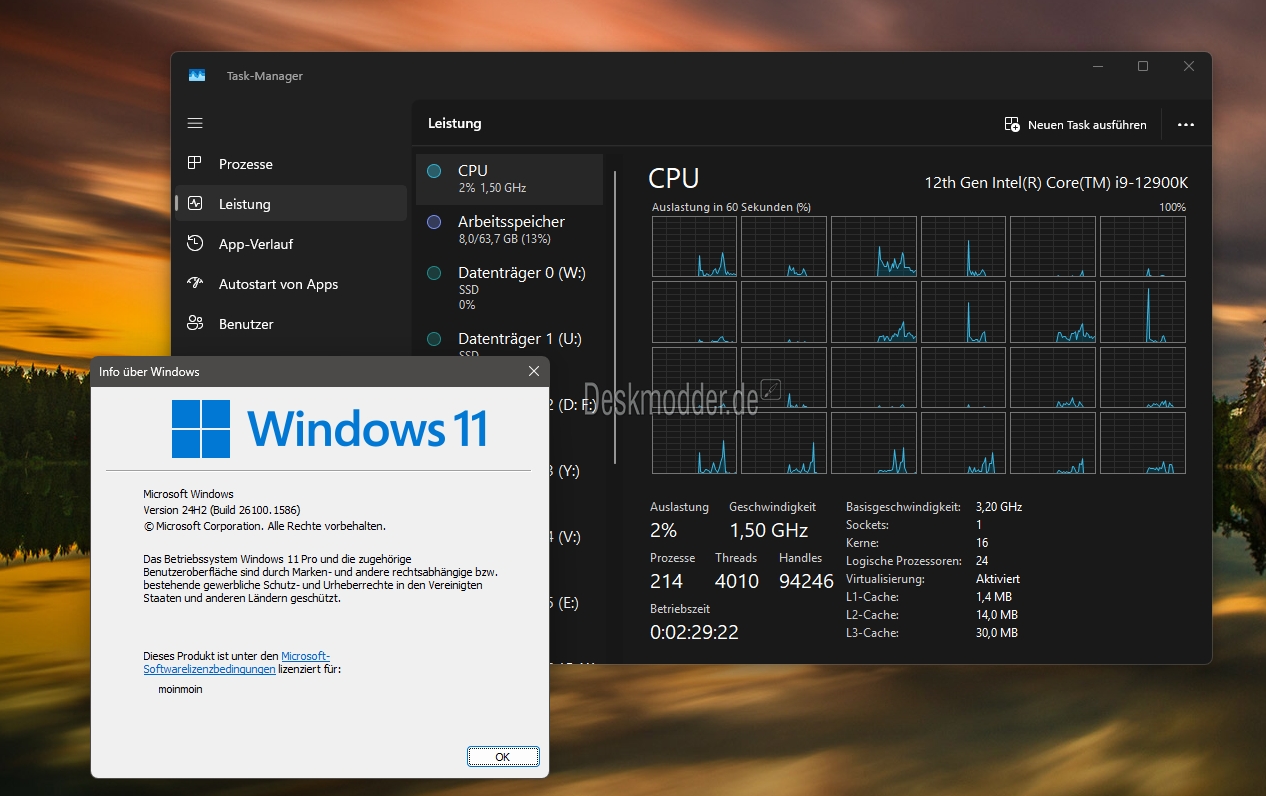Close the Info über Windows dialog

coord(534,371)
